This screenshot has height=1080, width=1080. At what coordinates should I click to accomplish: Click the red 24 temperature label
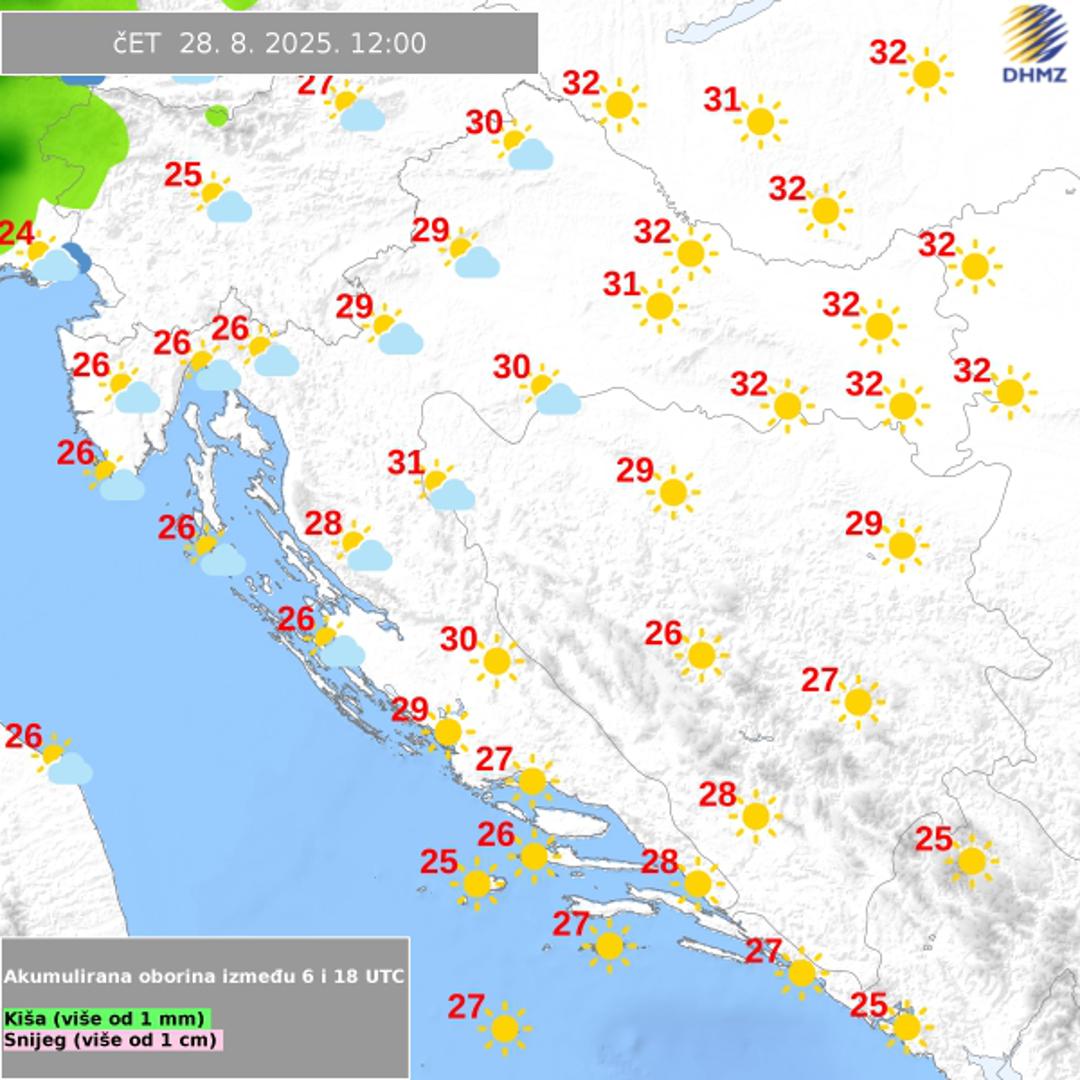coord(16,234)
